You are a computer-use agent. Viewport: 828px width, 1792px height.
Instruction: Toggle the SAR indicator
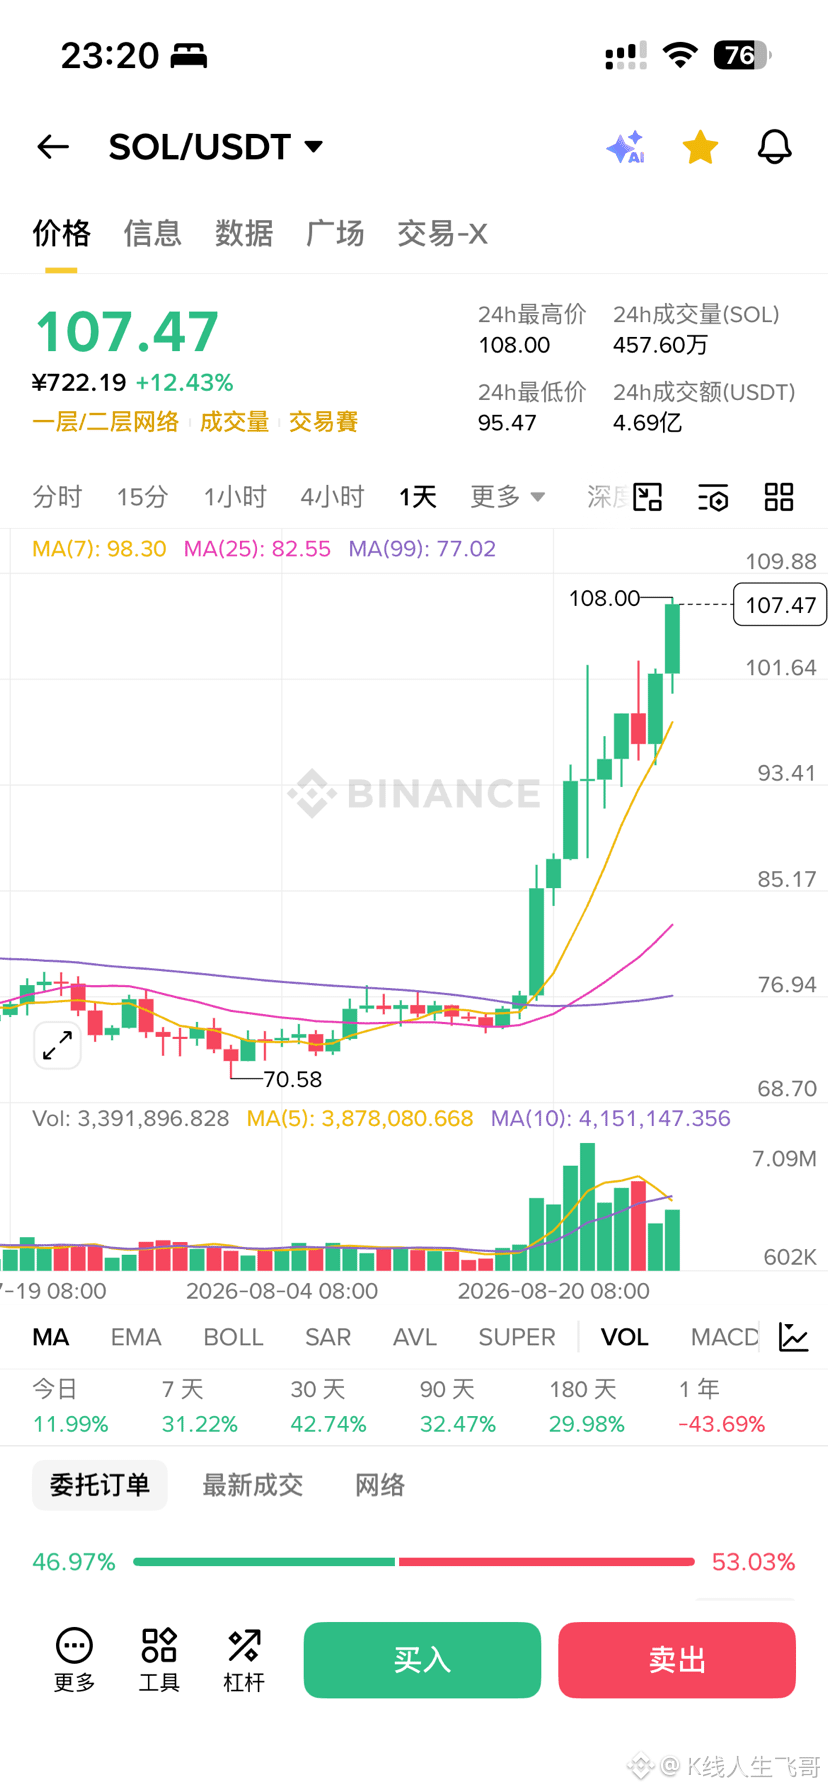[328, 1337]
